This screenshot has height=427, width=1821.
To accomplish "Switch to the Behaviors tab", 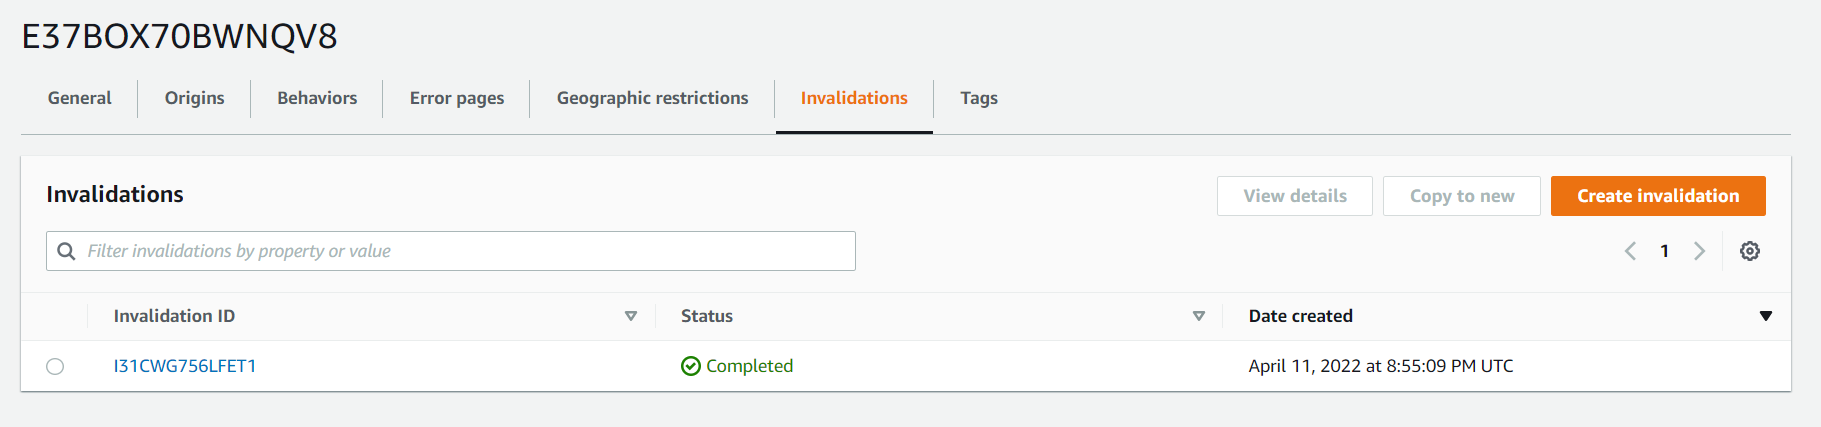I will click(x=317, y=98).
